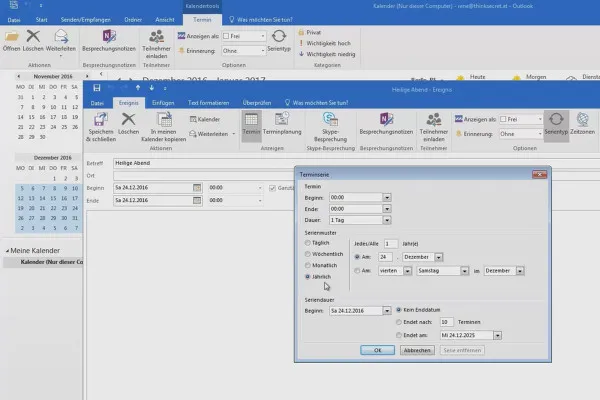The height and width of the screenshot is (400, 600).
Task: Select Täglich recurrence pattern
Action: pos(308,243)
